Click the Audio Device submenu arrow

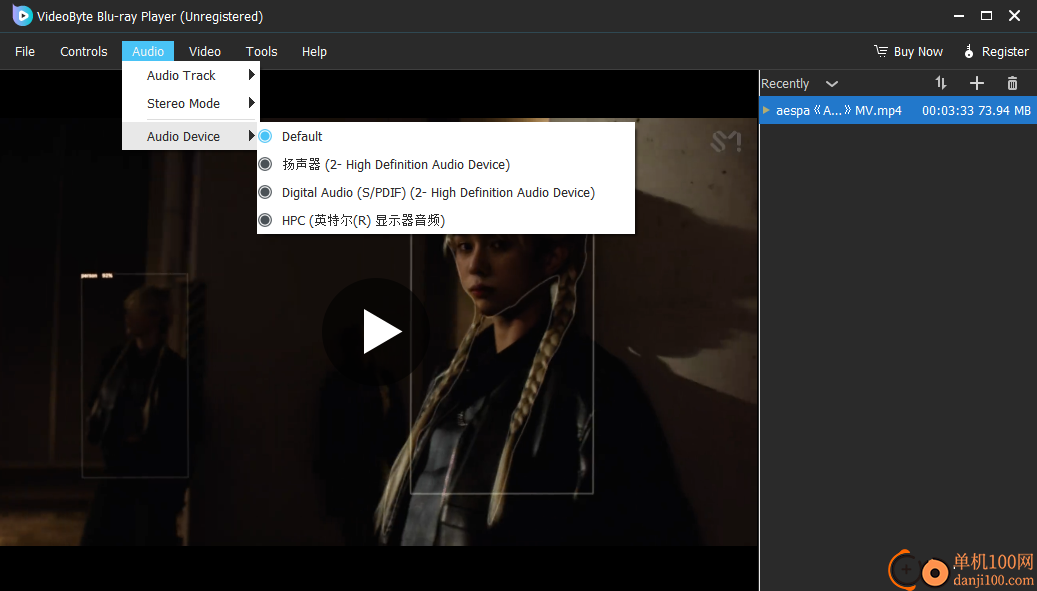(251, 136)
